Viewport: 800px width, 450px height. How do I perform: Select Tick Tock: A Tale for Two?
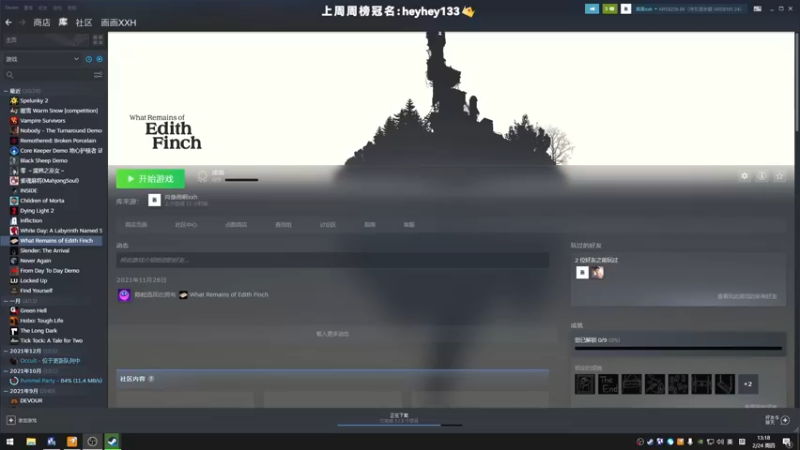point(54,341)
